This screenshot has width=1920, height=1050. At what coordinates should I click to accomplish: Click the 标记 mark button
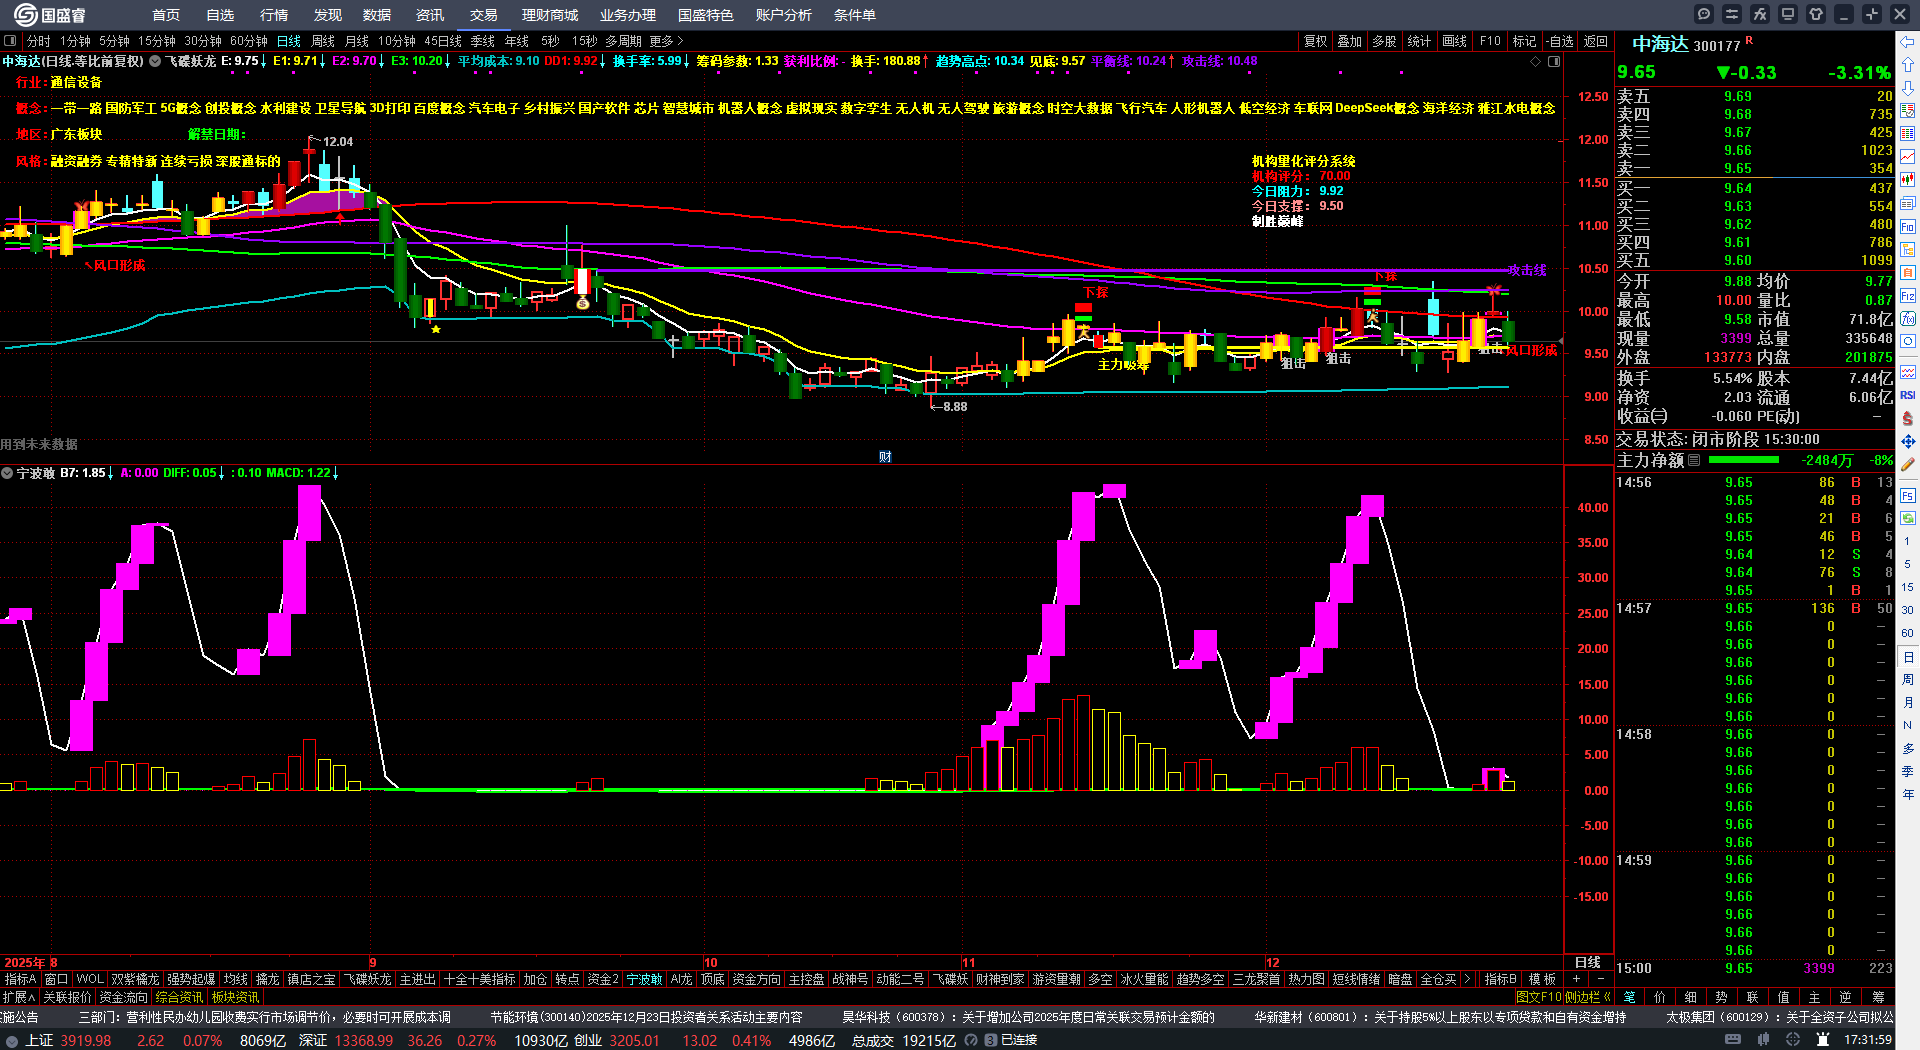pyautogui.click(x=1524, y=41)
